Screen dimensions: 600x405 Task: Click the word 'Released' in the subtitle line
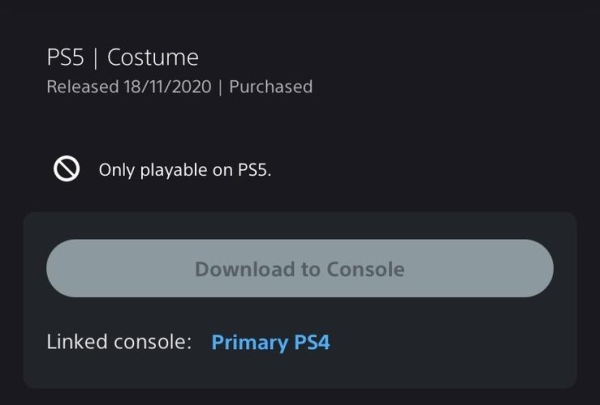(83, 87)
